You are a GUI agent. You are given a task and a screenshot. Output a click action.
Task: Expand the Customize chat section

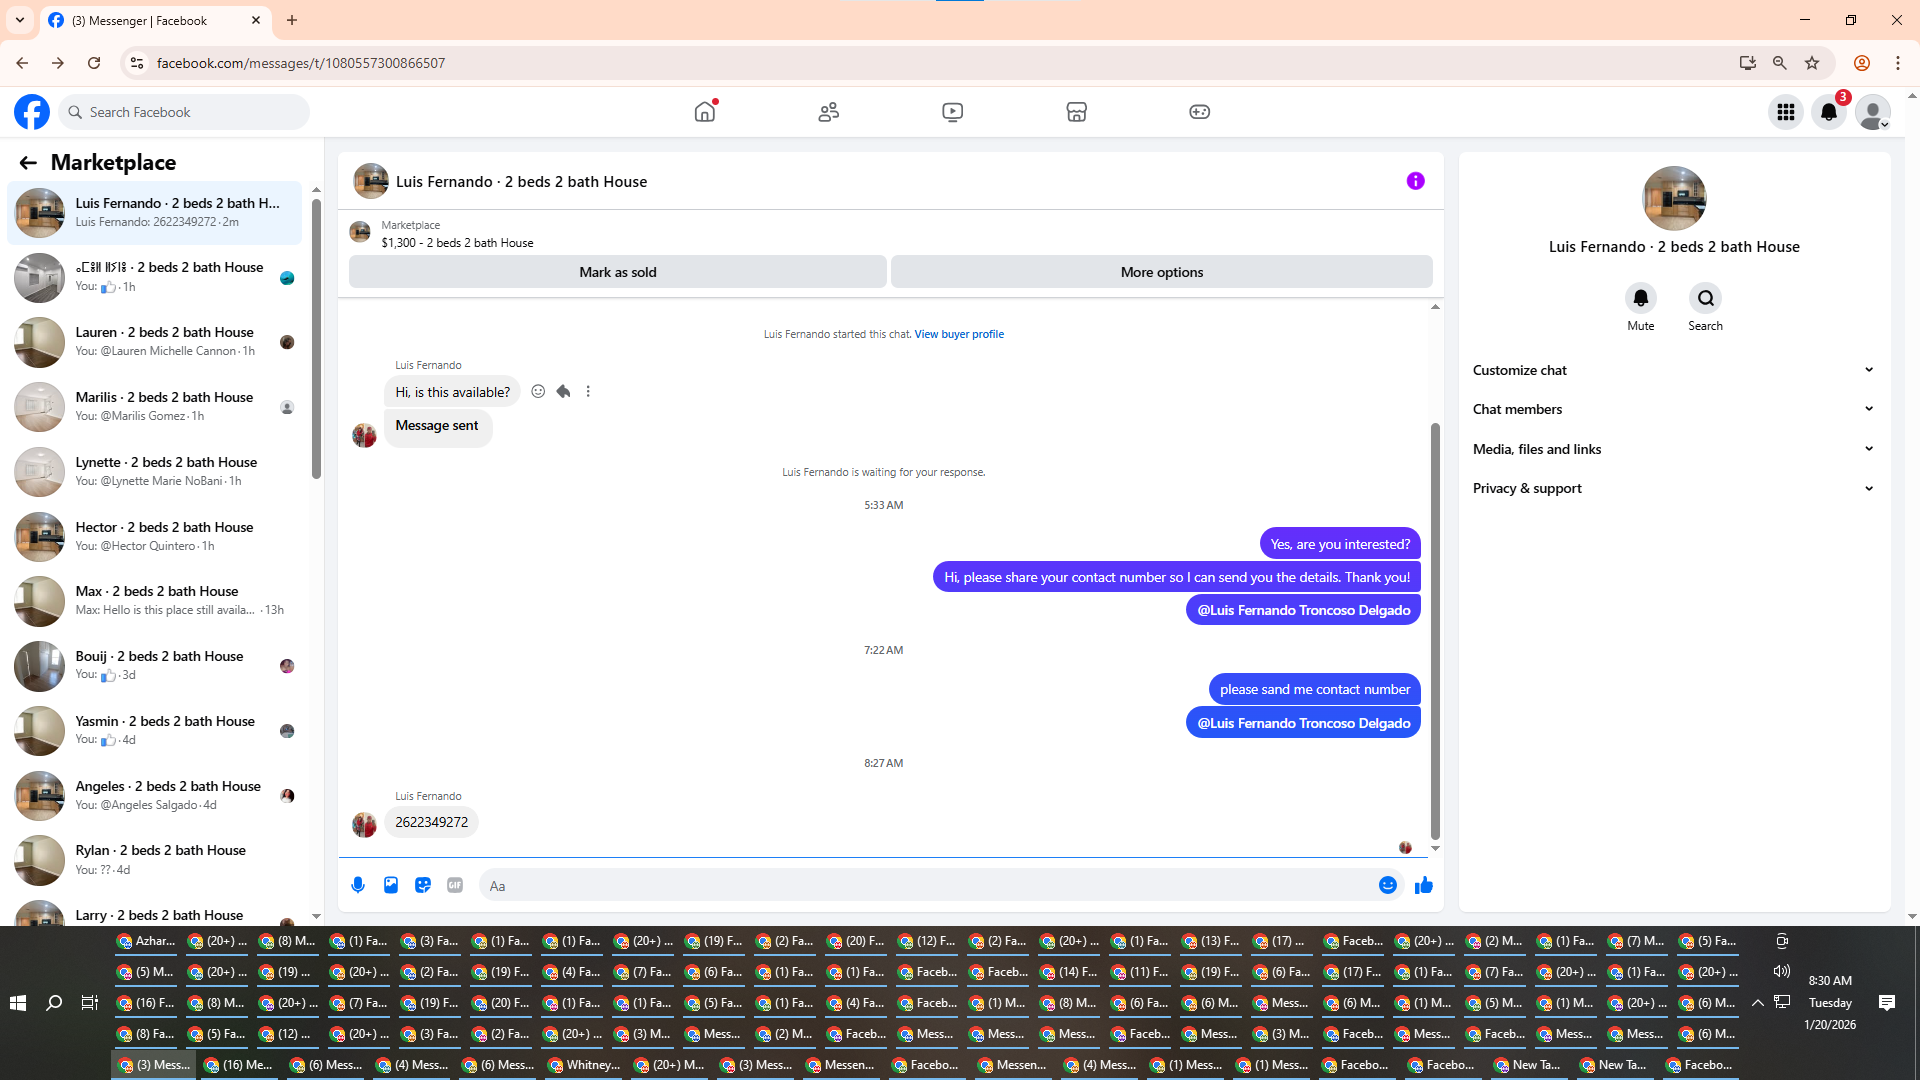coord(1674,370)
